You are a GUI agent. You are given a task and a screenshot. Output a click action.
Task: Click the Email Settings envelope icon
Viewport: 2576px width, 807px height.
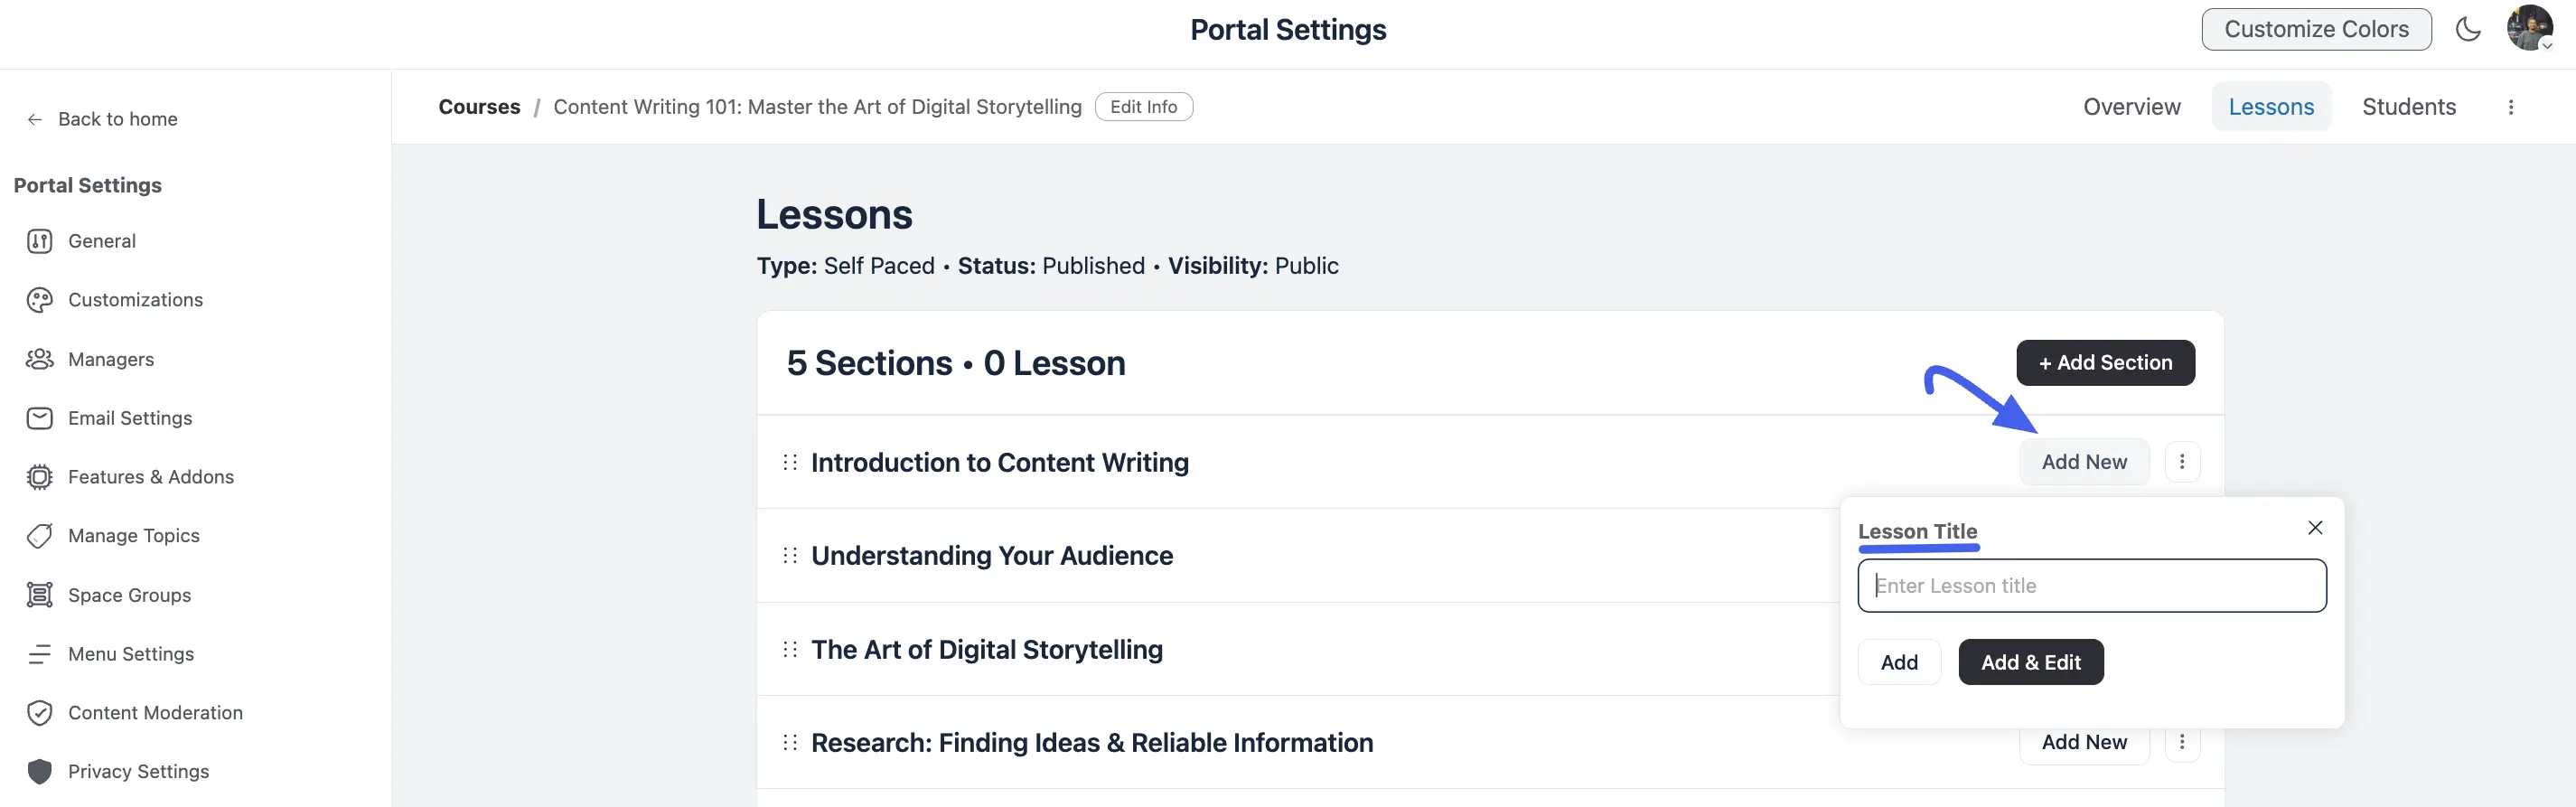click(x=40, y=418)
